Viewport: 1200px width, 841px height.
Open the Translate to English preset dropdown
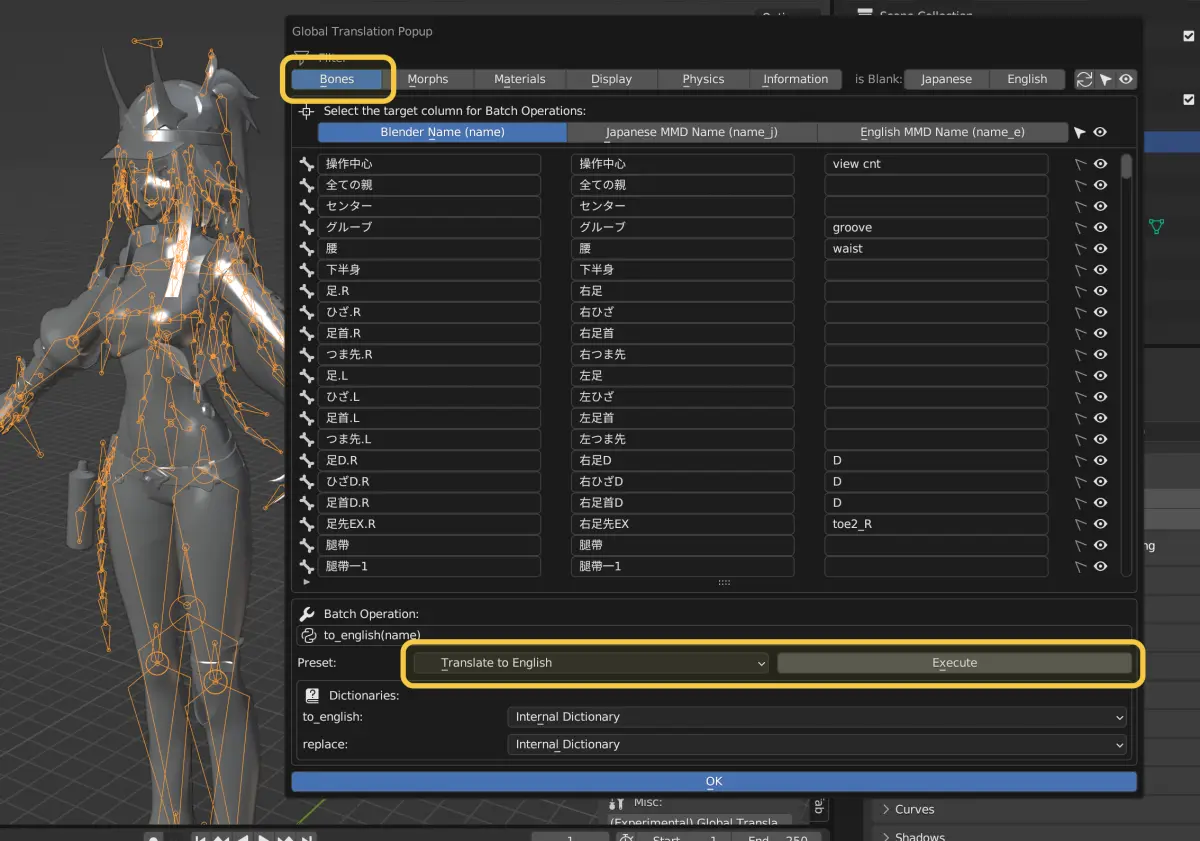pyautogui.click(x=591, y=663)
